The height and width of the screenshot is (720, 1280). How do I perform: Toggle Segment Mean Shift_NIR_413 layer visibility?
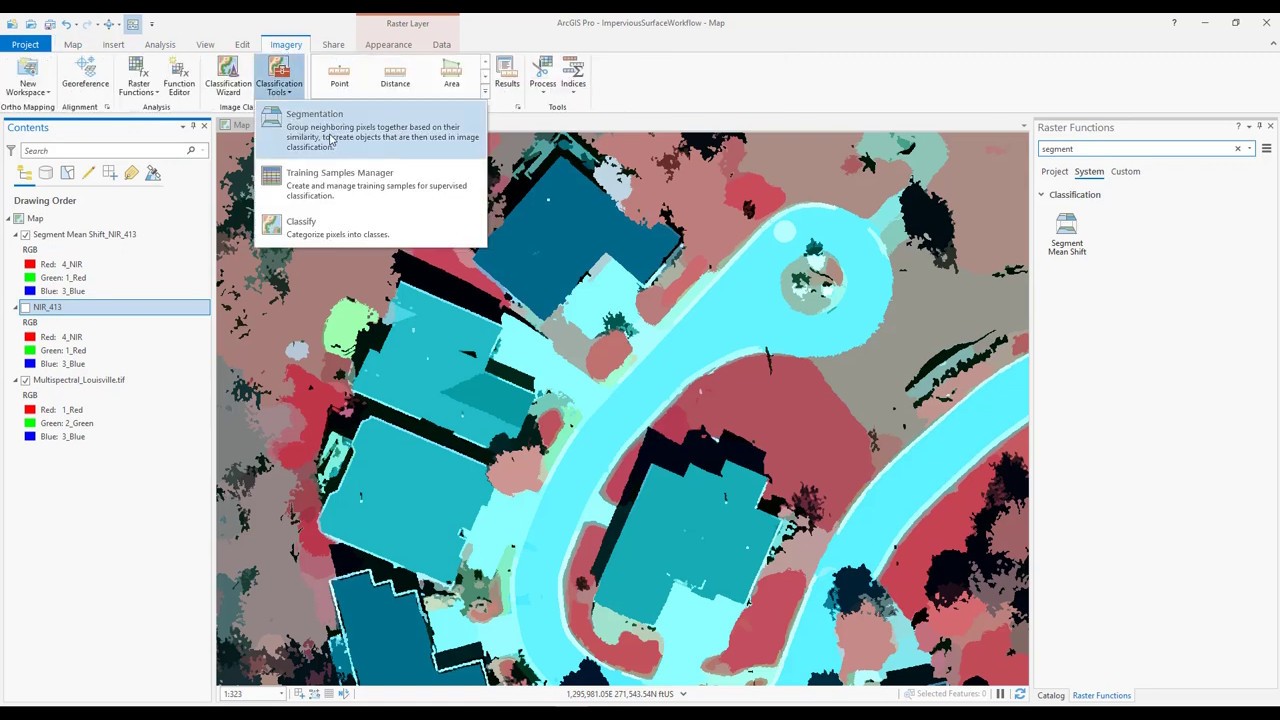pyautogui.click(x=26, y=234)
